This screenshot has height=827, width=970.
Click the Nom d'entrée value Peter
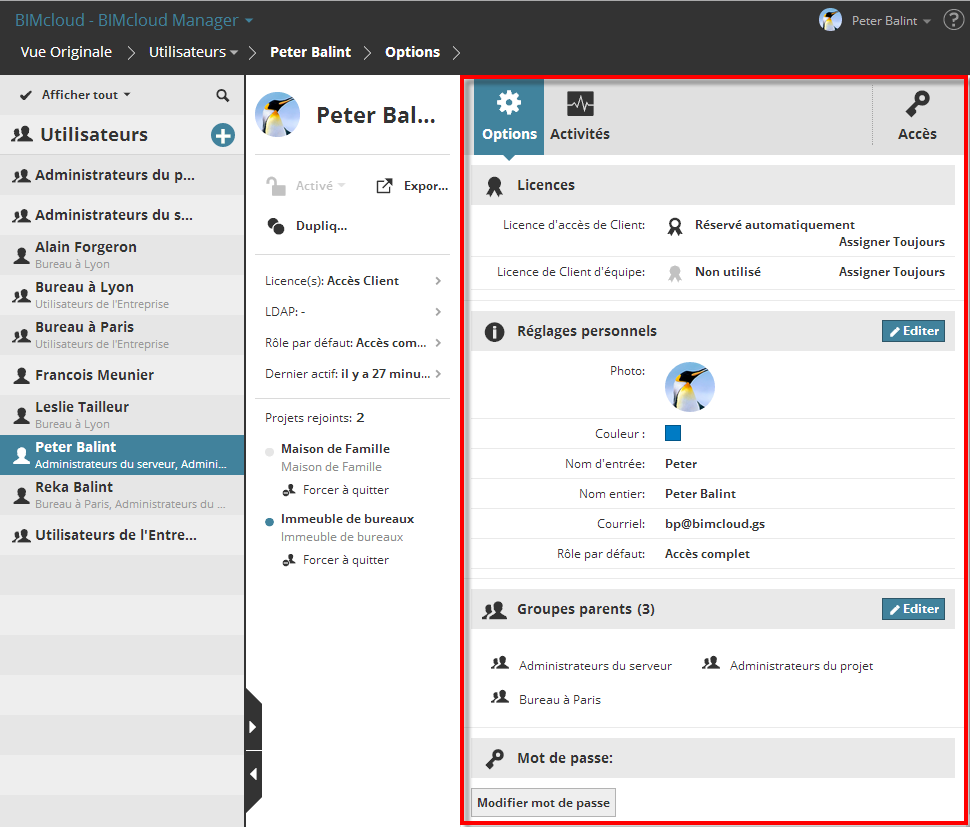[680, 464]
